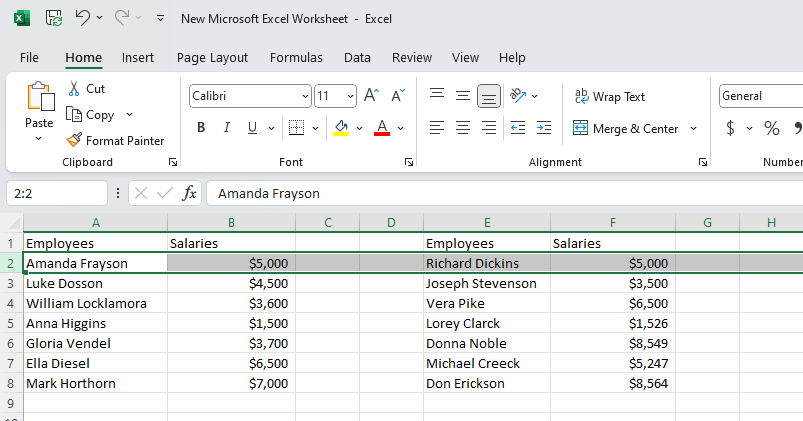
Task: Increase font size with larger A icon
Action: 371,96
